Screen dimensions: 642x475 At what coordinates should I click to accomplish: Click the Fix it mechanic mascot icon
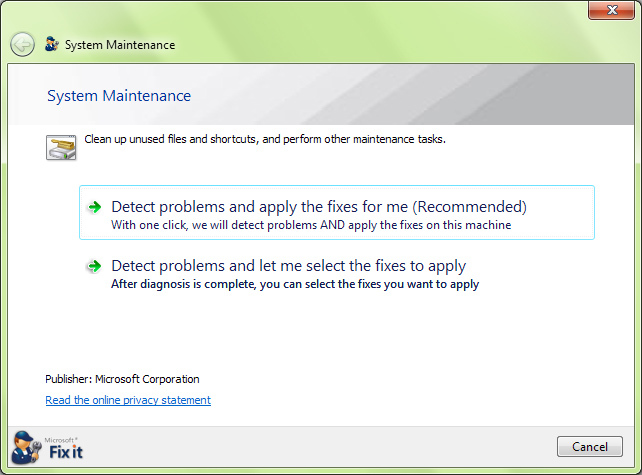(x=26, y=447)
